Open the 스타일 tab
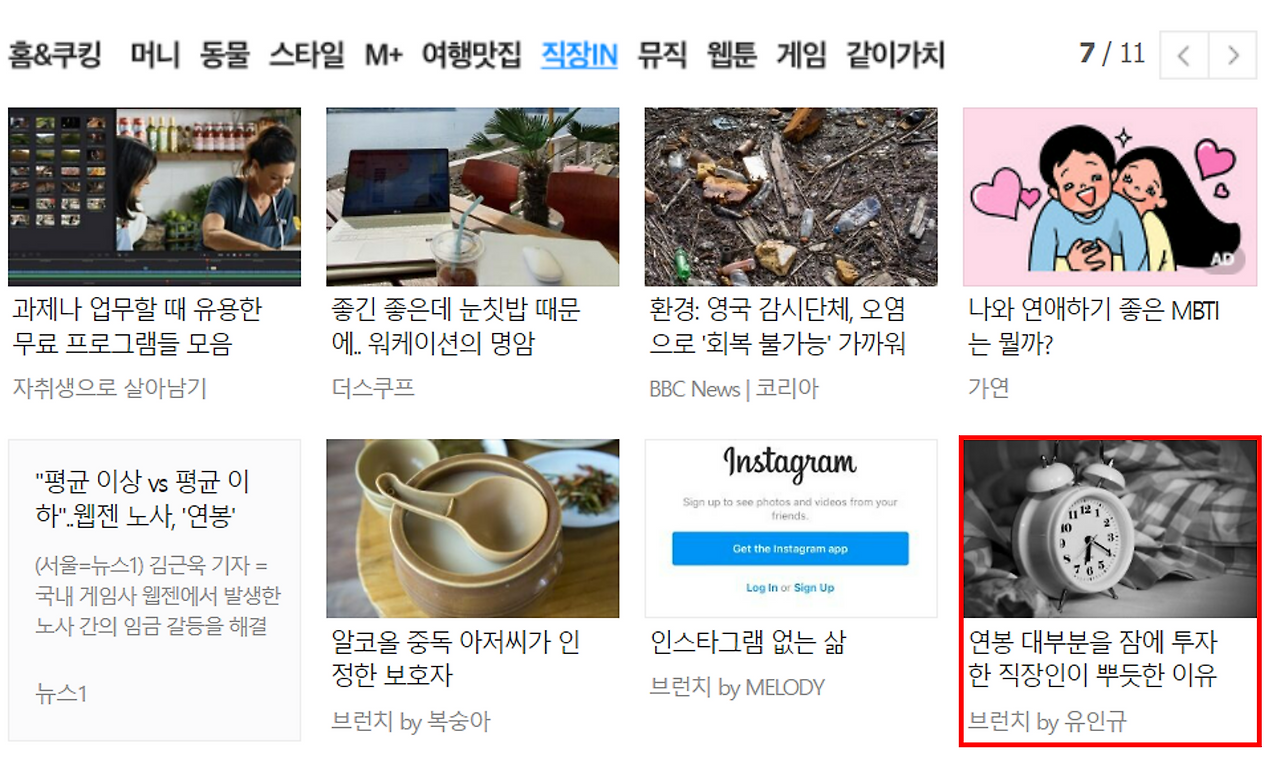 tap(306, 54)
